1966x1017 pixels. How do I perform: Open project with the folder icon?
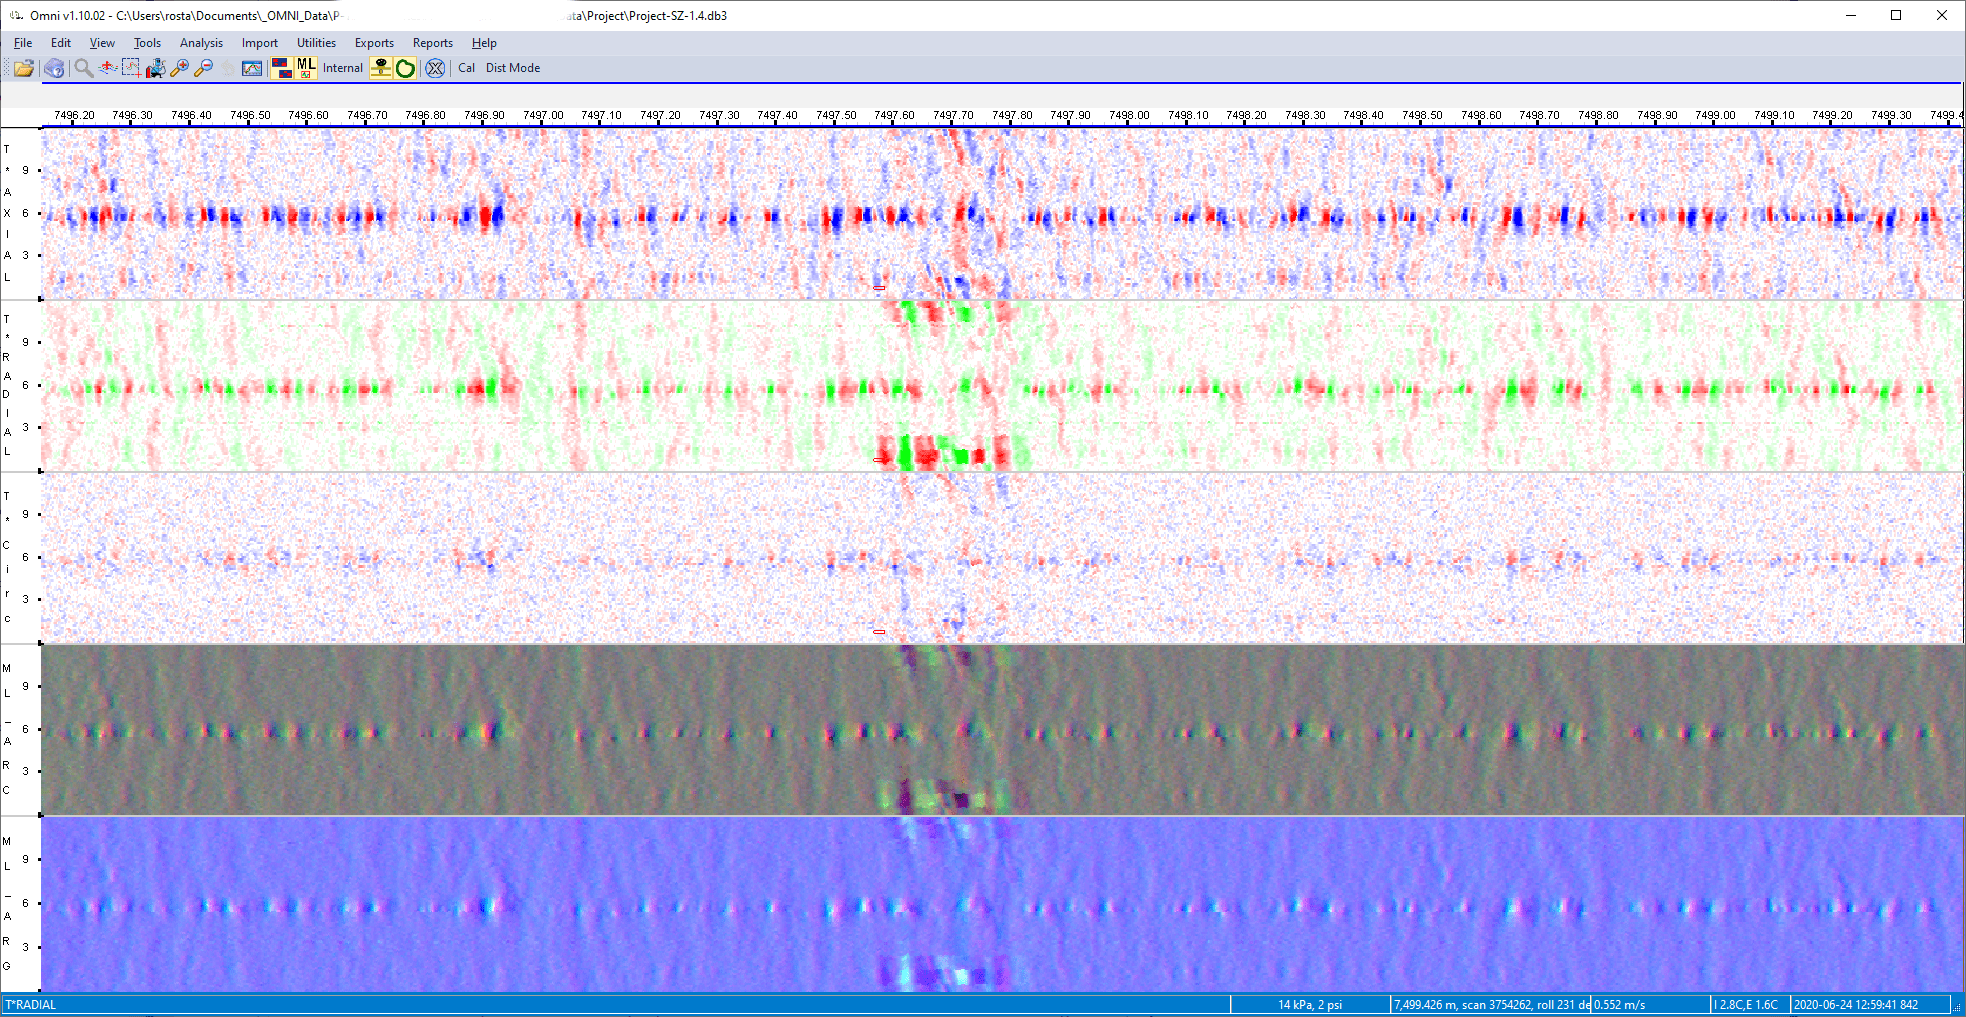pos(24,68)
